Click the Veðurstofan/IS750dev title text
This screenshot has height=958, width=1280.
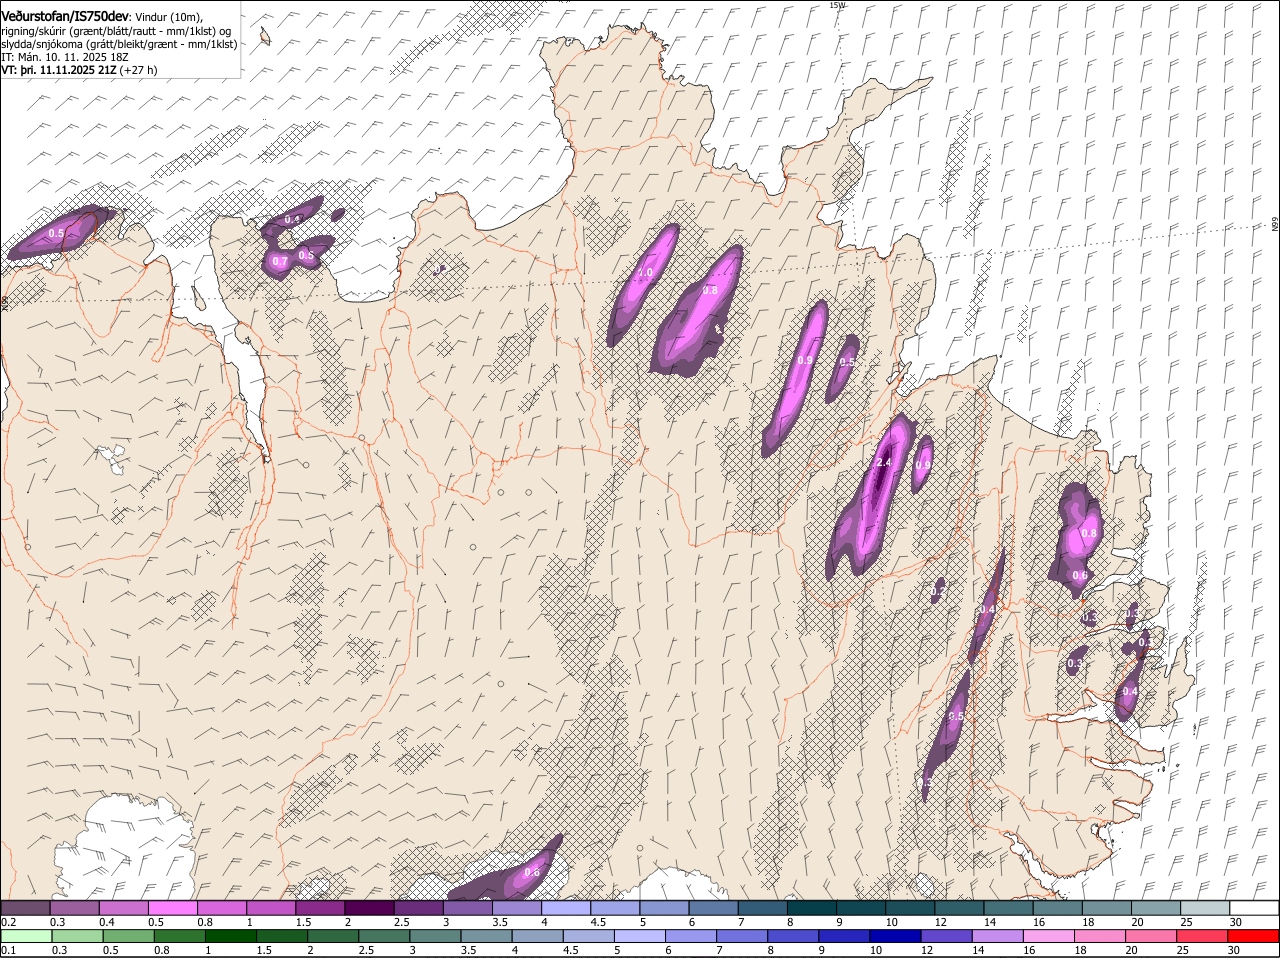pyautogui.click(x=65, y=17)
